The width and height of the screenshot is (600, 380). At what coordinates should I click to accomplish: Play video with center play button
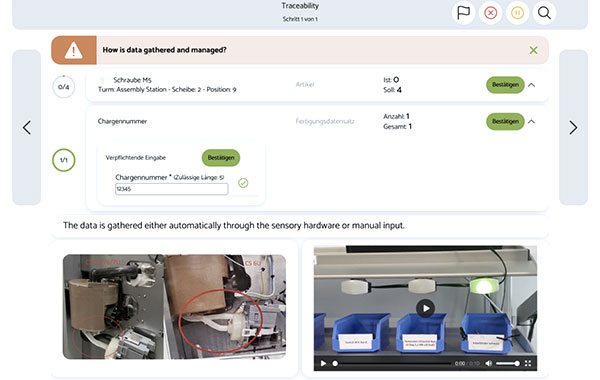point(425,308)
